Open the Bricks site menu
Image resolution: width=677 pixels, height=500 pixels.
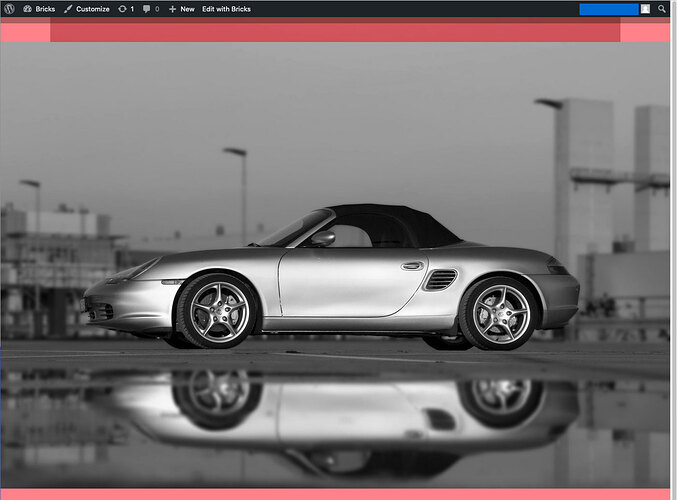click(39, 9)
